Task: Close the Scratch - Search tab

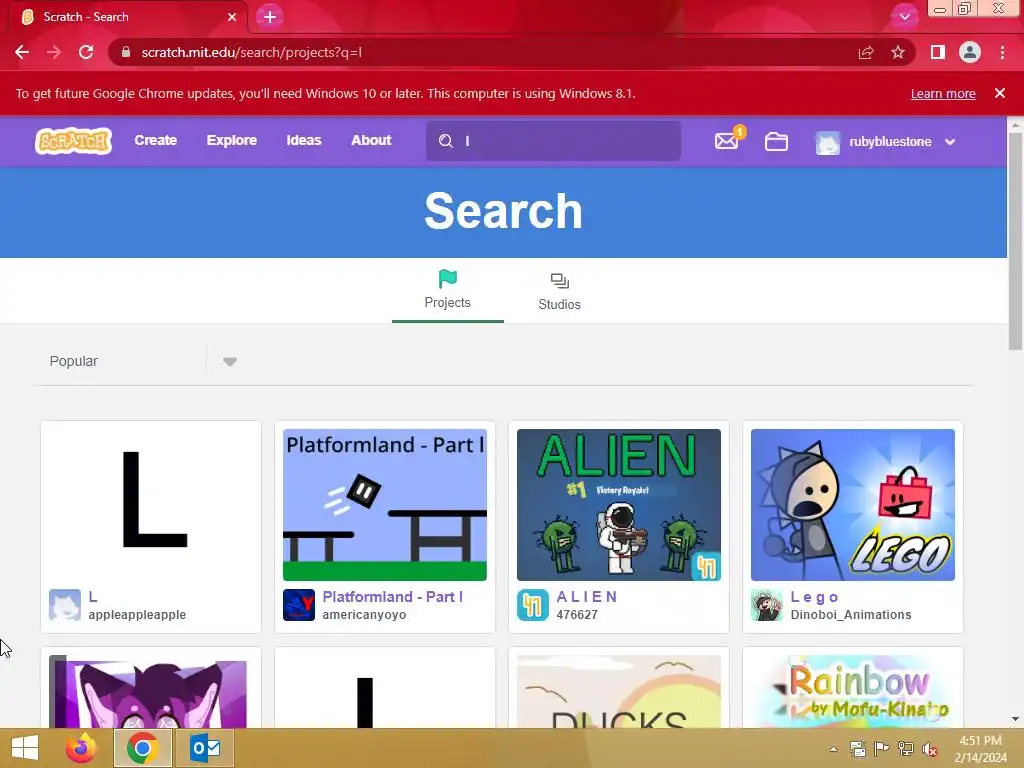Action: 232,17
